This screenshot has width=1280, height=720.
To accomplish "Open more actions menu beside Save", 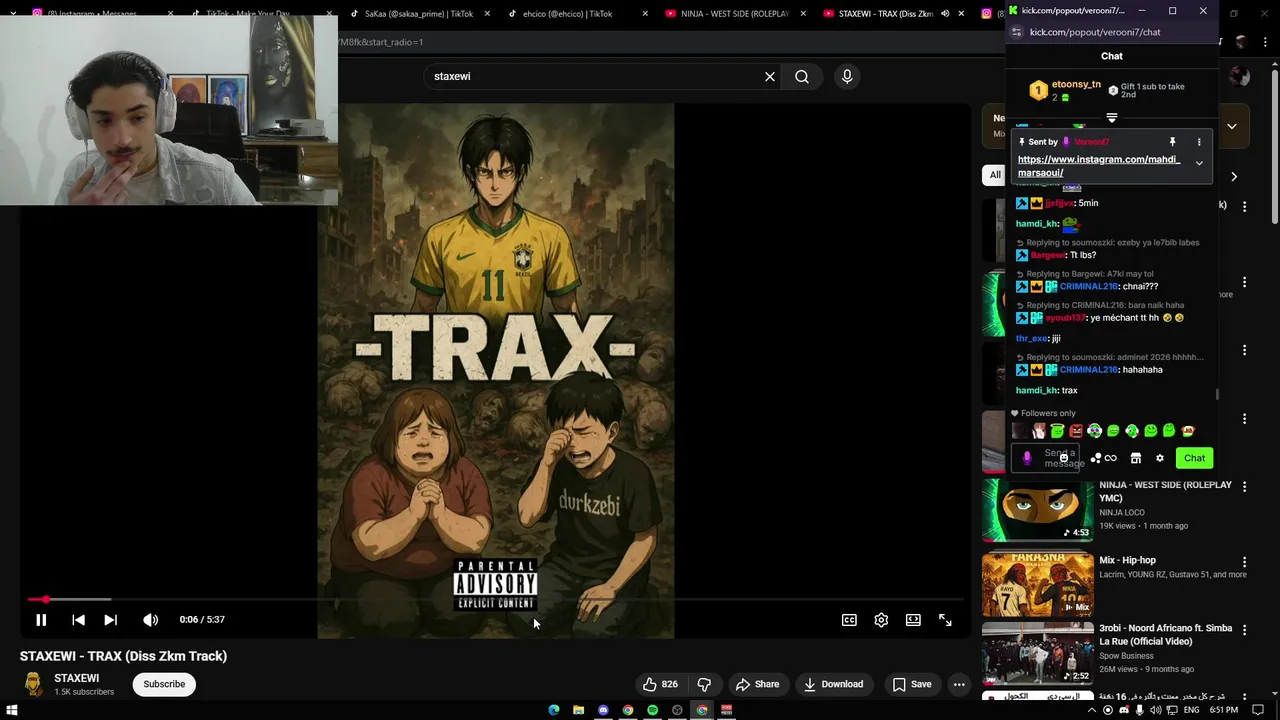I will (959, 684).
